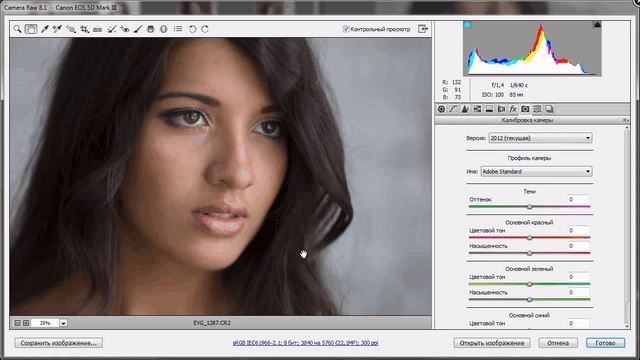Viewport: 640px width, 360px height.
Task: Toggle the Контрольный просмотр checkbox
Action: (x=346, y=29)
